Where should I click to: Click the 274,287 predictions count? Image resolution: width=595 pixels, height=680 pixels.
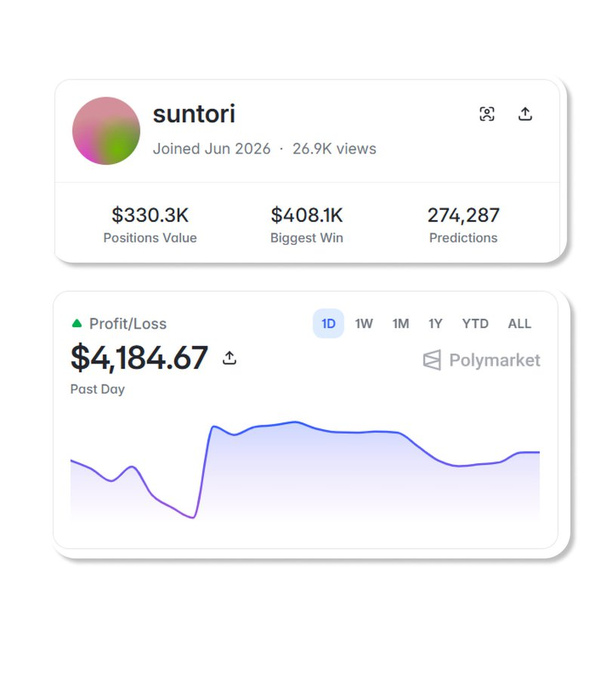464,215
